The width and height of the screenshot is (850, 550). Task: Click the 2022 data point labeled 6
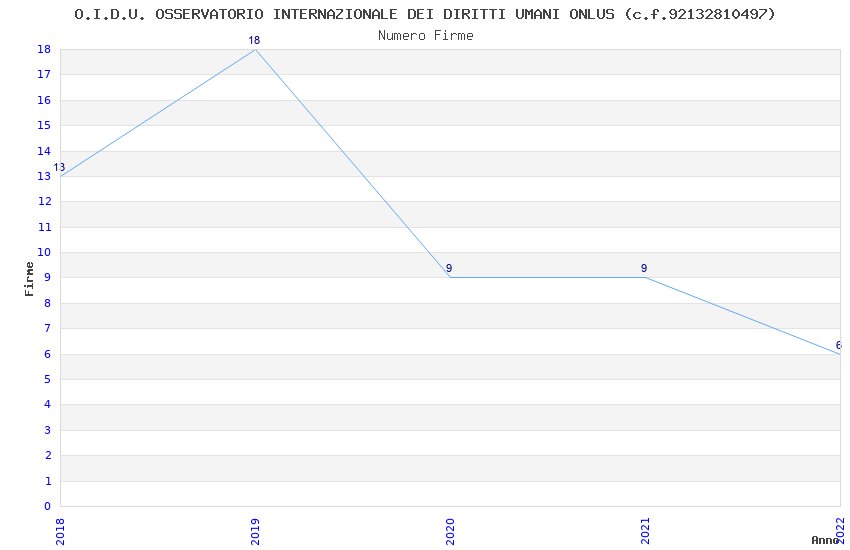click(x=840, y=354)
